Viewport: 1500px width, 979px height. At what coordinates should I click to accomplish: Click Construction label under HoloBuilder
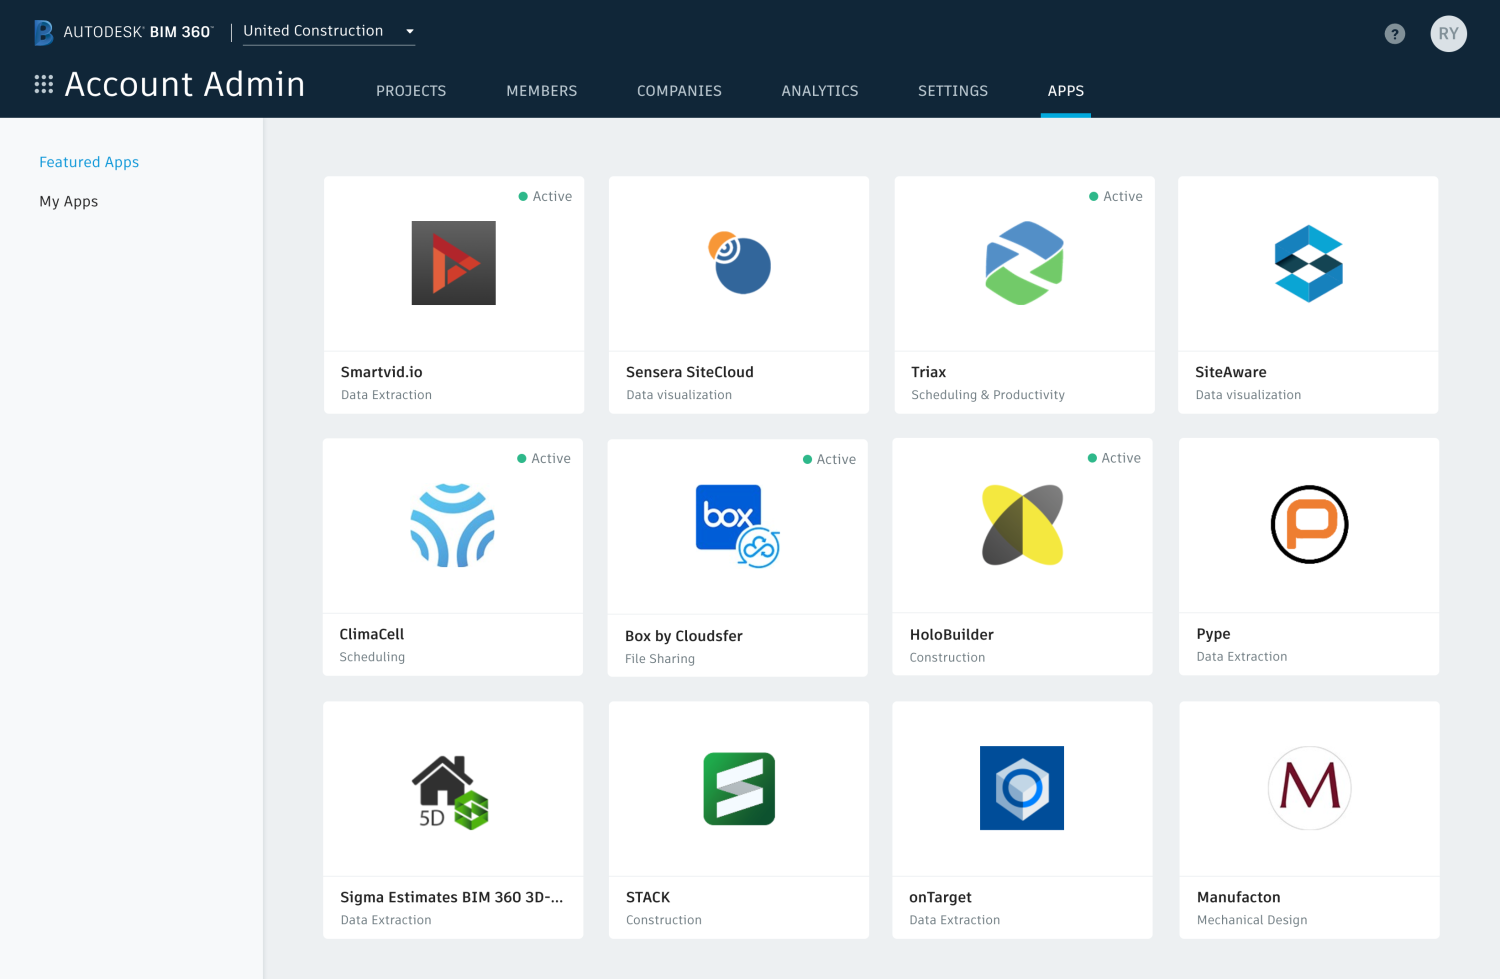pos(947,658)
